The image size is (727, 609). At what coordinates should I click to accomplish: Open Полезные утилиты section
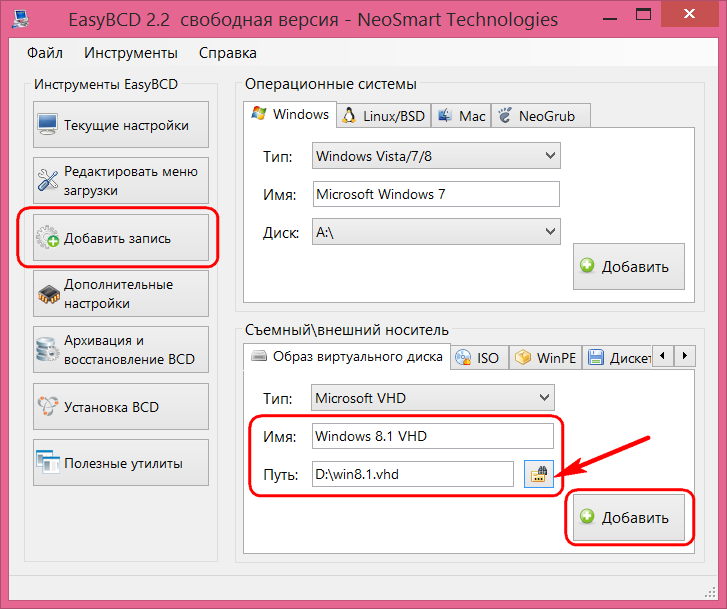pos(121,462)
